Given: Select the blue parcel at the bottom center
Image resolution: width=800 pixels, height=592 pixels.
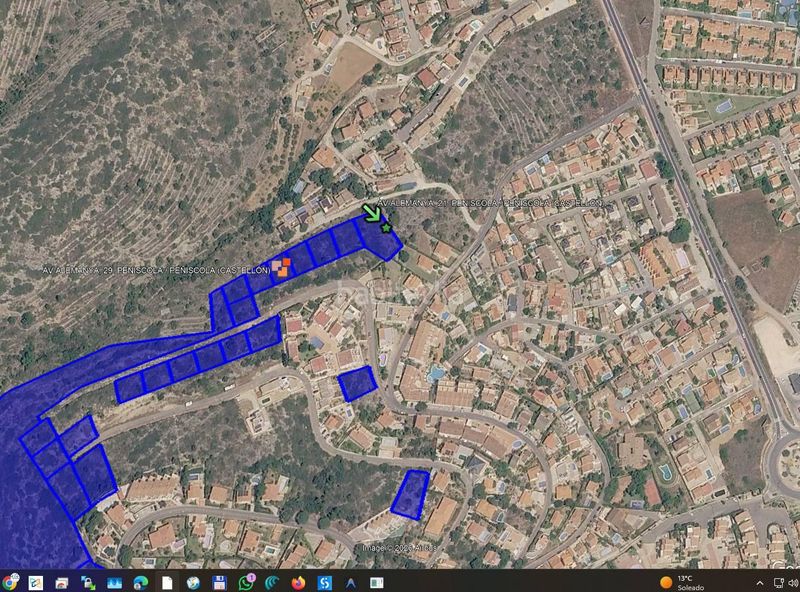Looking at the screenshot, I should pyautogui.click(x=411, y=495).
